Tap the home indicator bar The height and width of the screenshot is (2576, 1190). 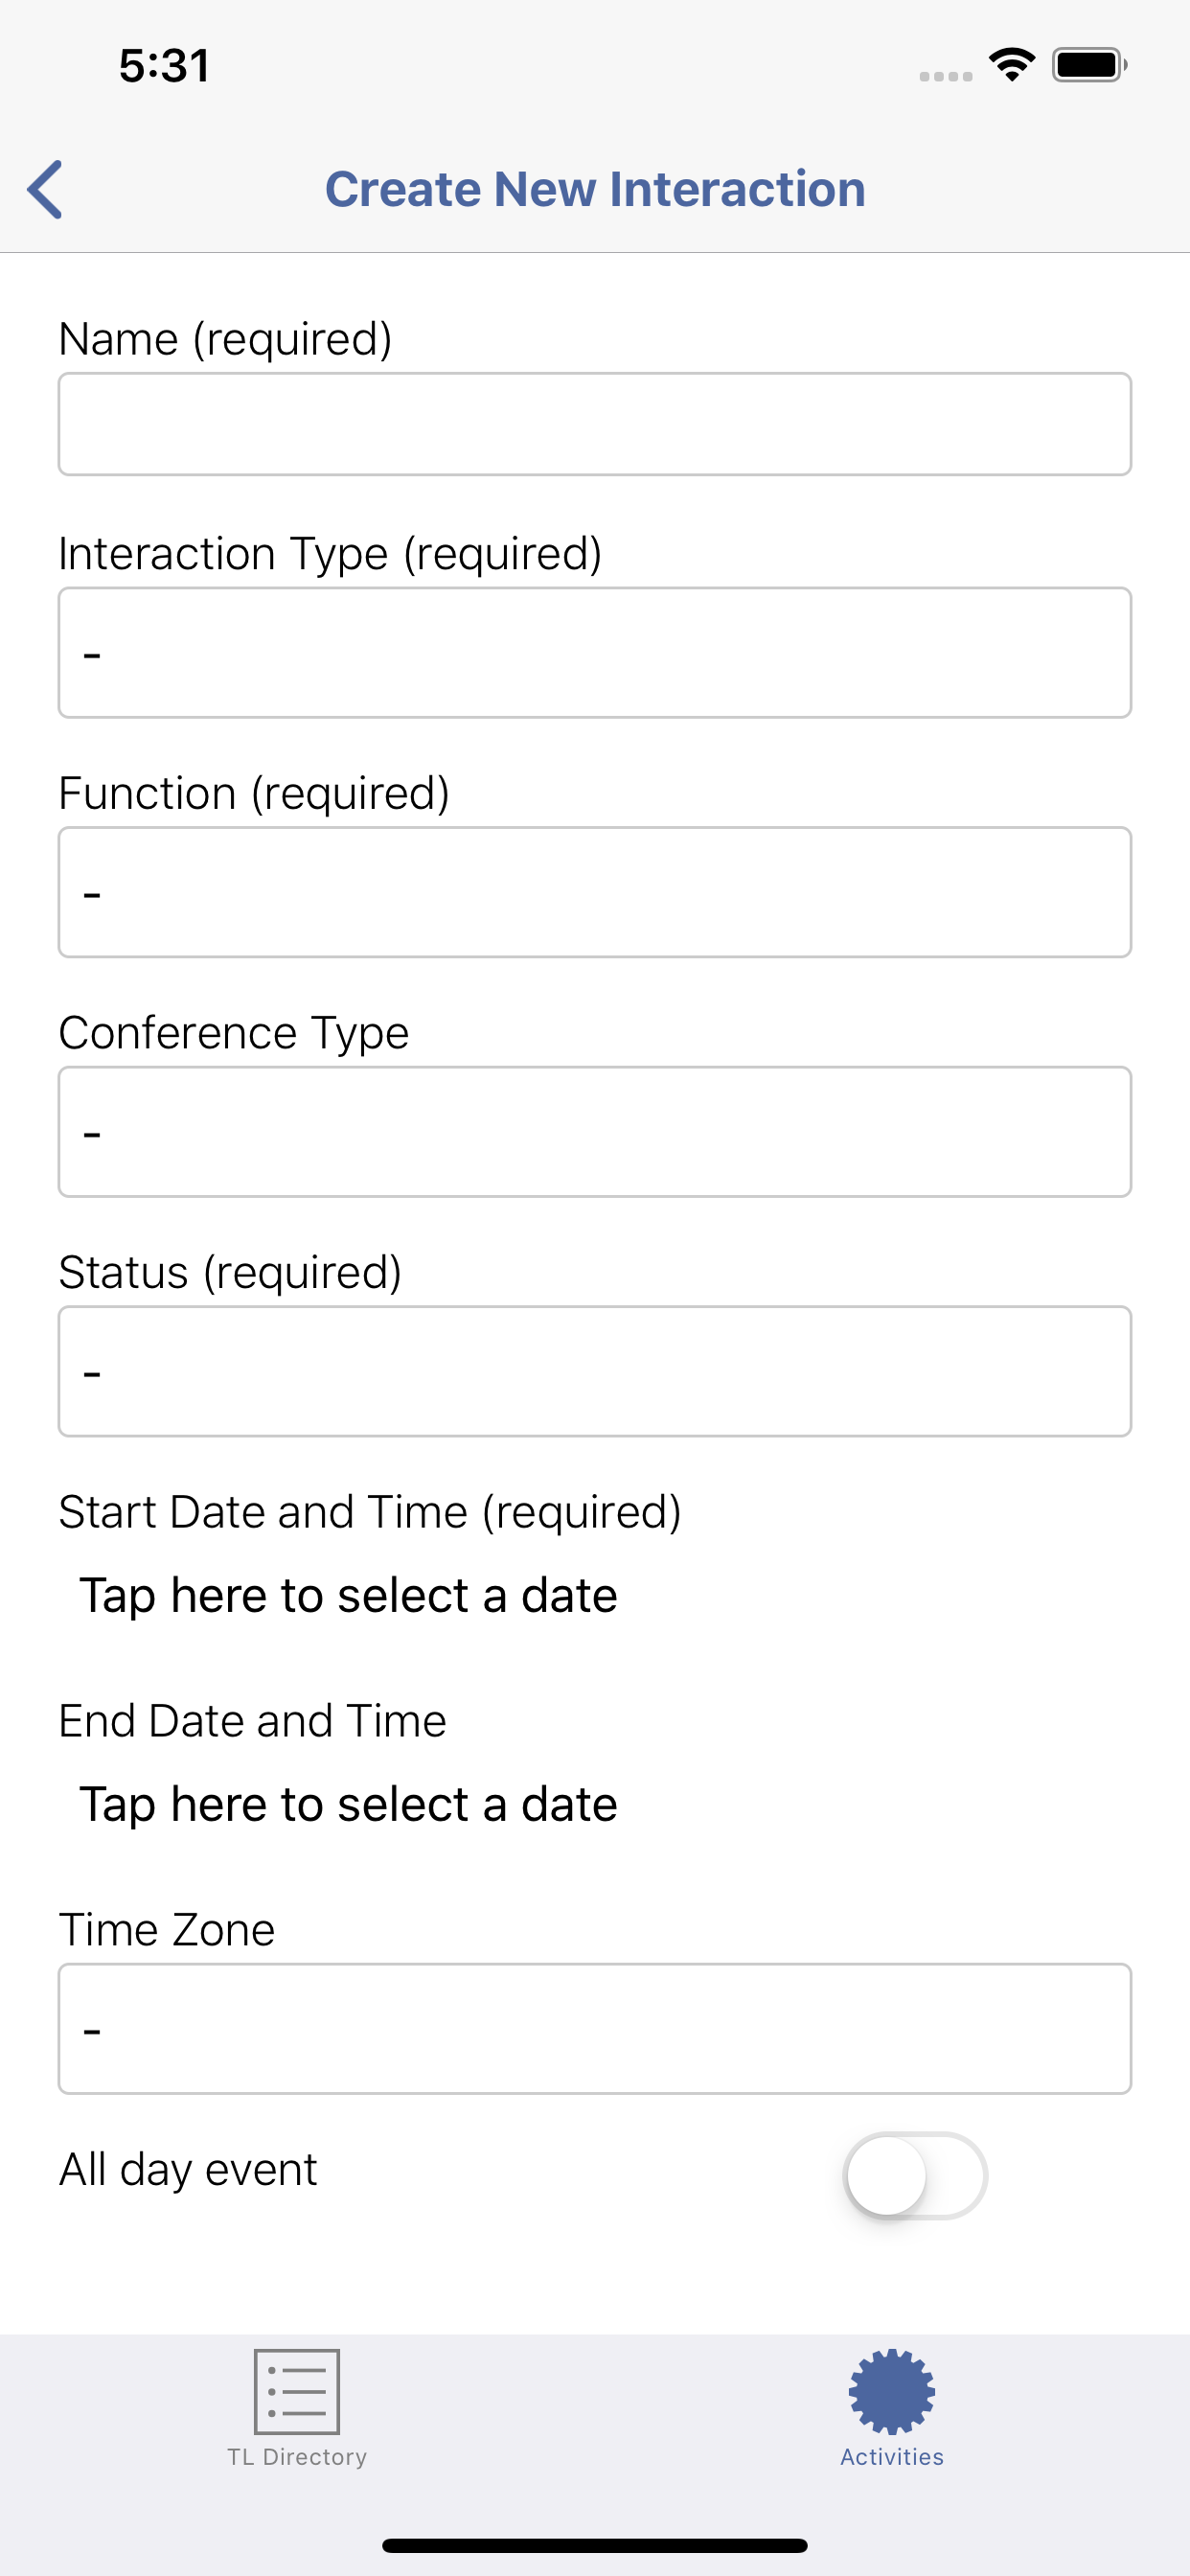pos(595,2545)
